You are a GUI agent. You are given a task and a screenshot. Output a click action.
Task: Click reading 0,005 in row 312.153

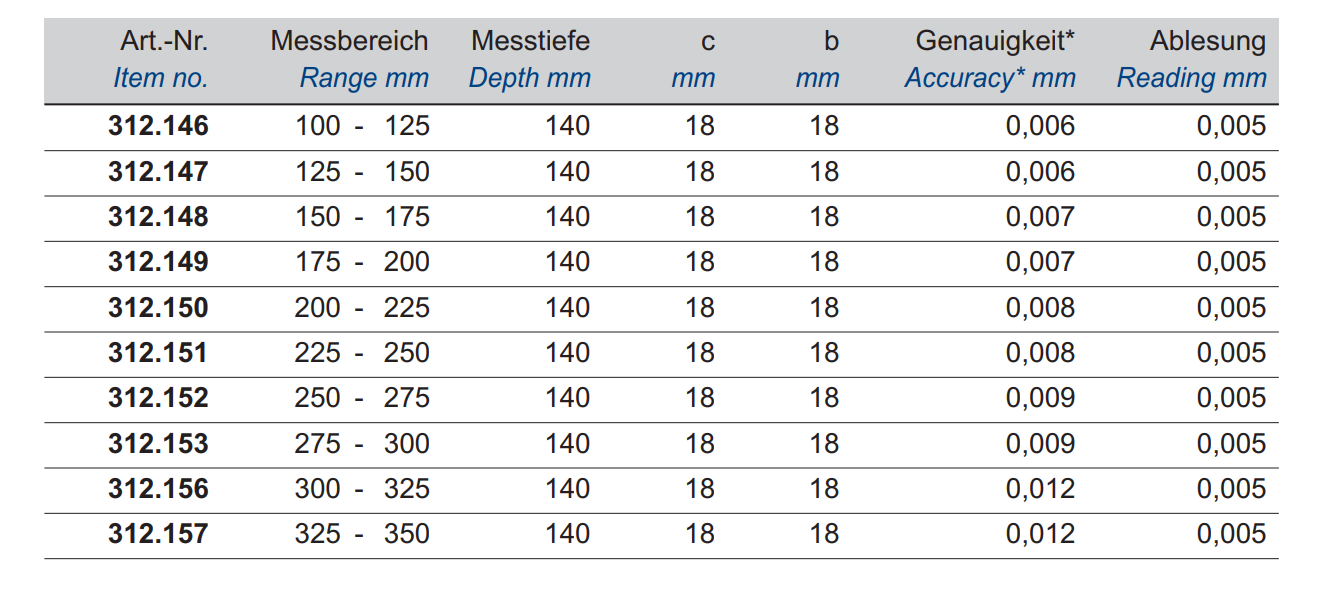tap(1231, 444)
